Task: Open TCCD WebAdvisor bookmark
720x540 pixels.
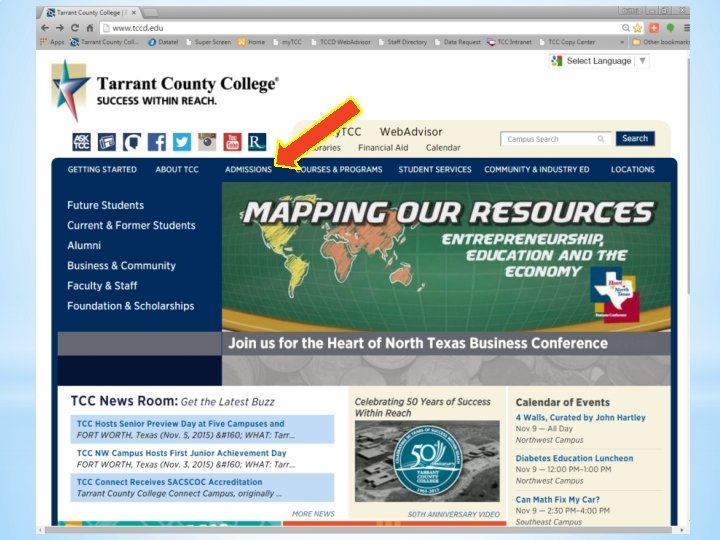Action: (x=341, y=42)
